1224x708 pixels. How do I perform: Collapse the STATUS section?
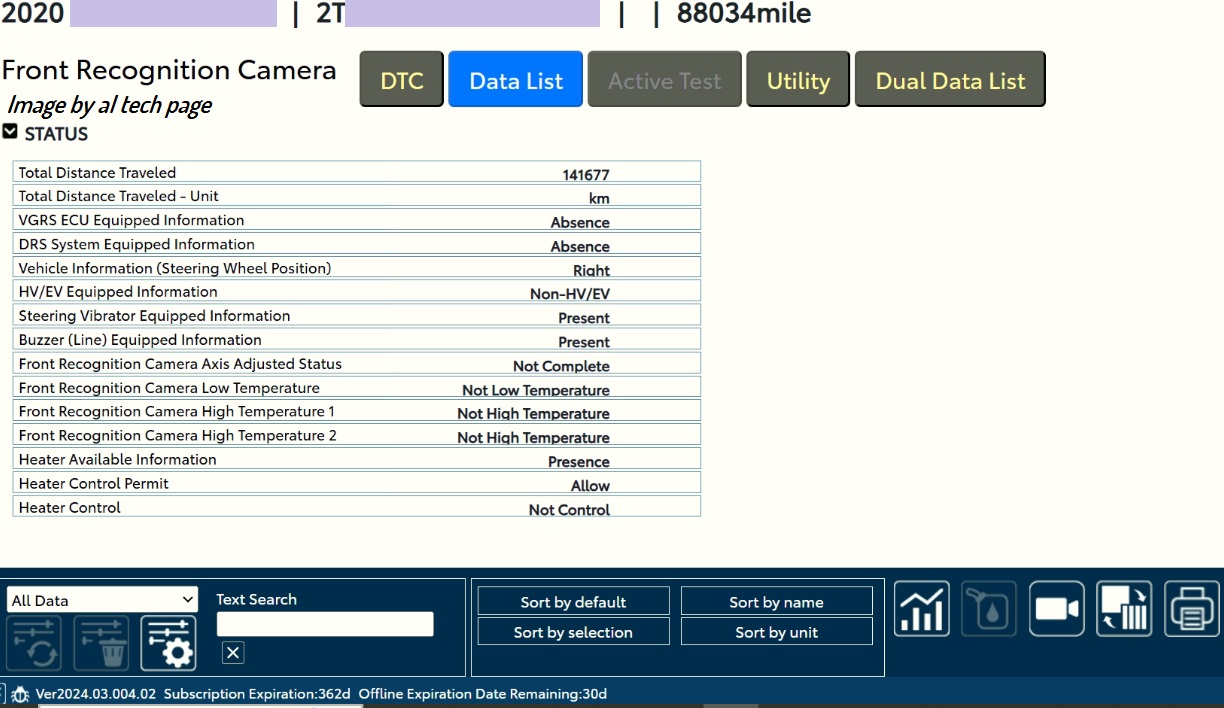10,132
